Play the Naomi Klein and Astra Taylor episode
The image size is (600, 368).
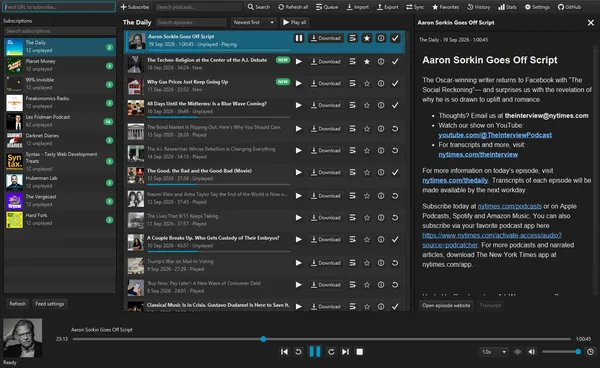tap(298, 196)
